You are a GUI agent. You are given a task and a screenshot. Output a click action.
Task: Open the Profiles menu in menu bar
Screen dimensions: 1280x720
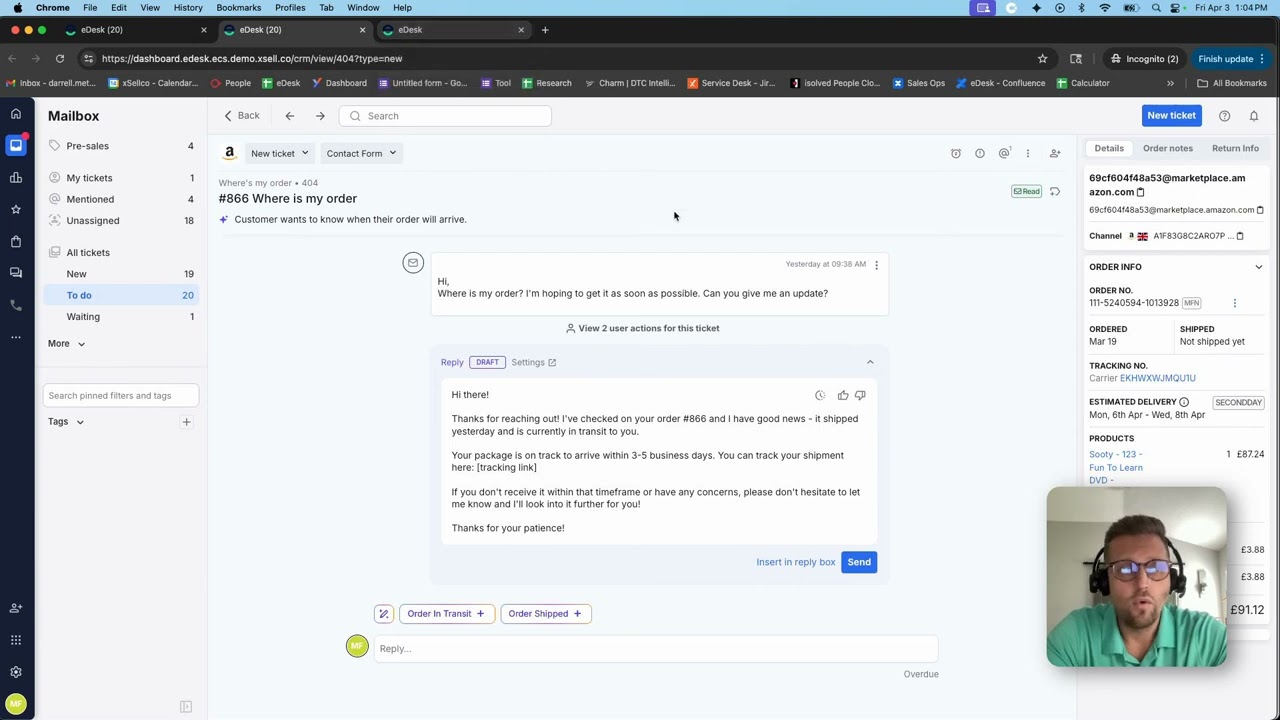(290, 7)
